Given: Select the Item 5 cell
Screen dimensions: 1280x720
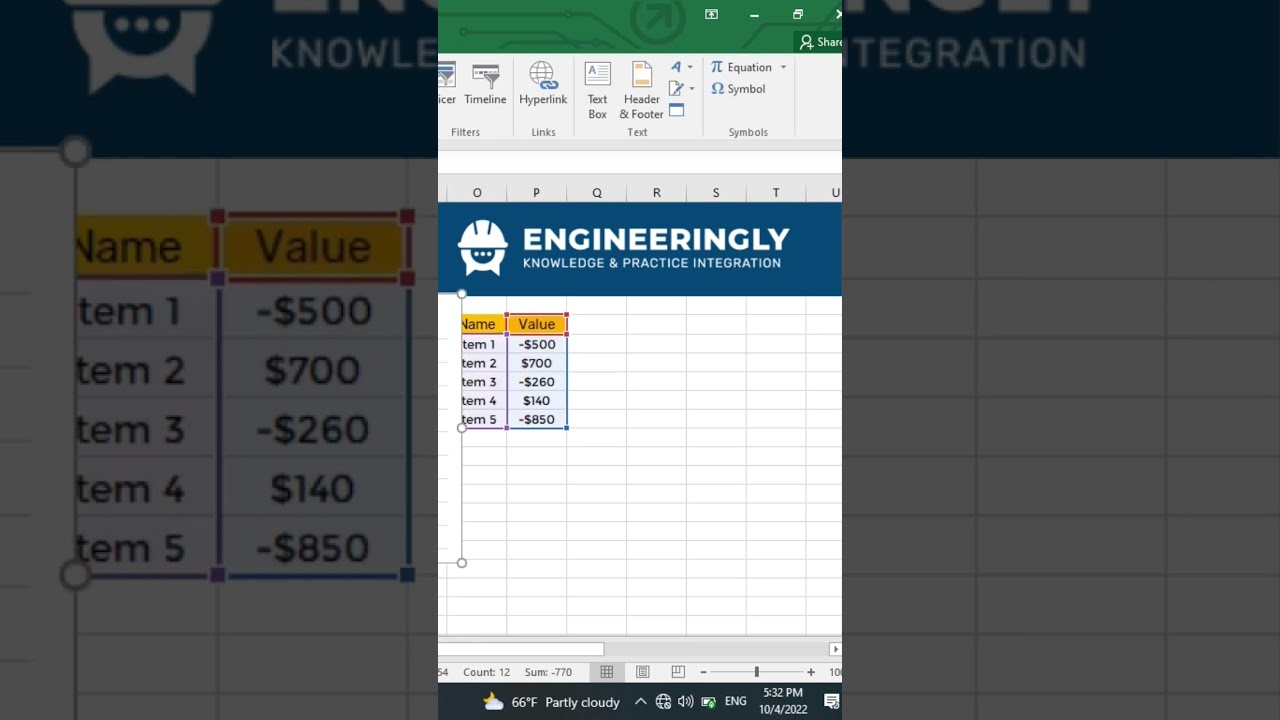Looking at the screenshot, I should point(484,420).
